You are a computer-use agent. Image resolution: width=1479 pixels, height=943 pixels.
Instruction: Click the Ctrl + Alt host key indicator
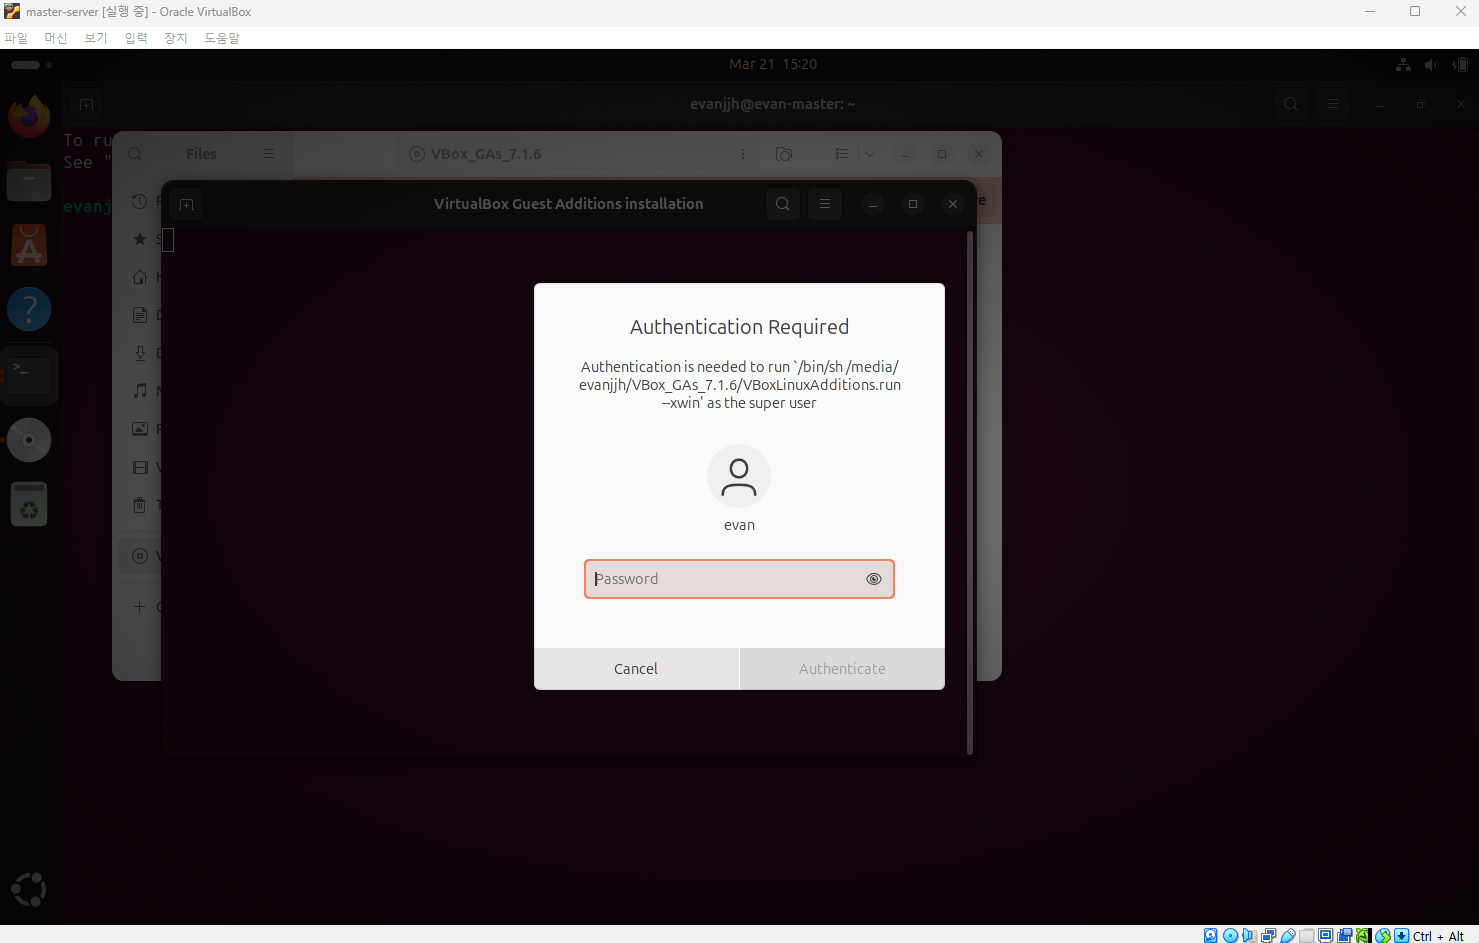(1438, 936)
